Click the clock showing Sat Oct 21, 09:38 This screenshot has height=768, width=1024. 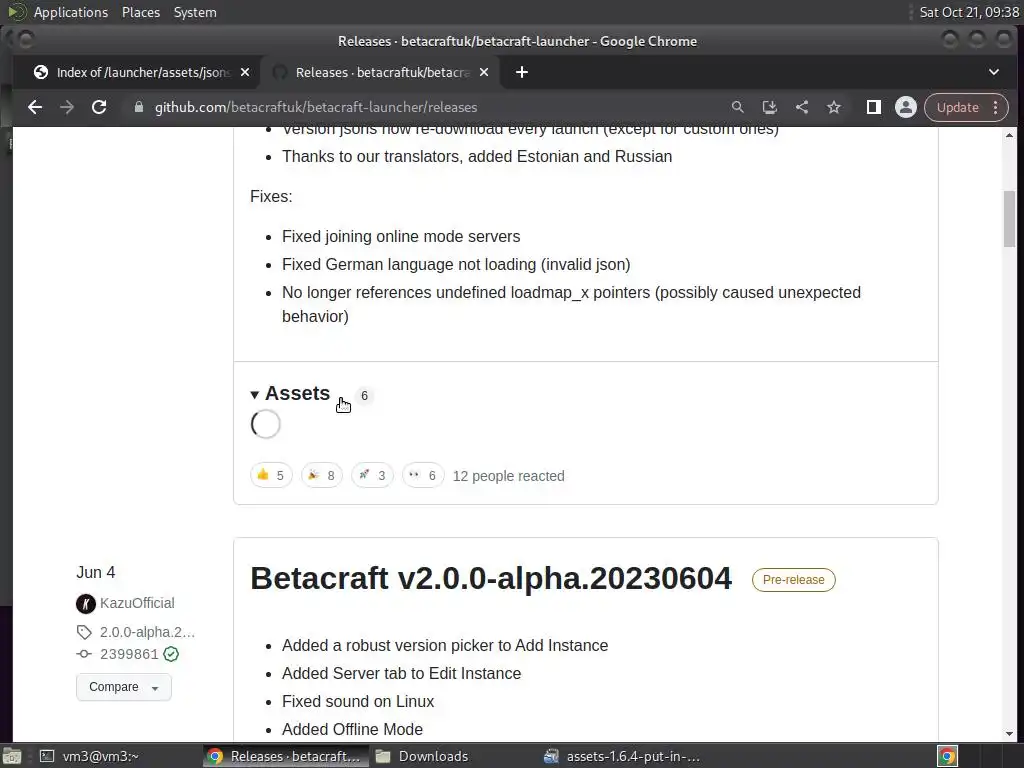[968, 12]
